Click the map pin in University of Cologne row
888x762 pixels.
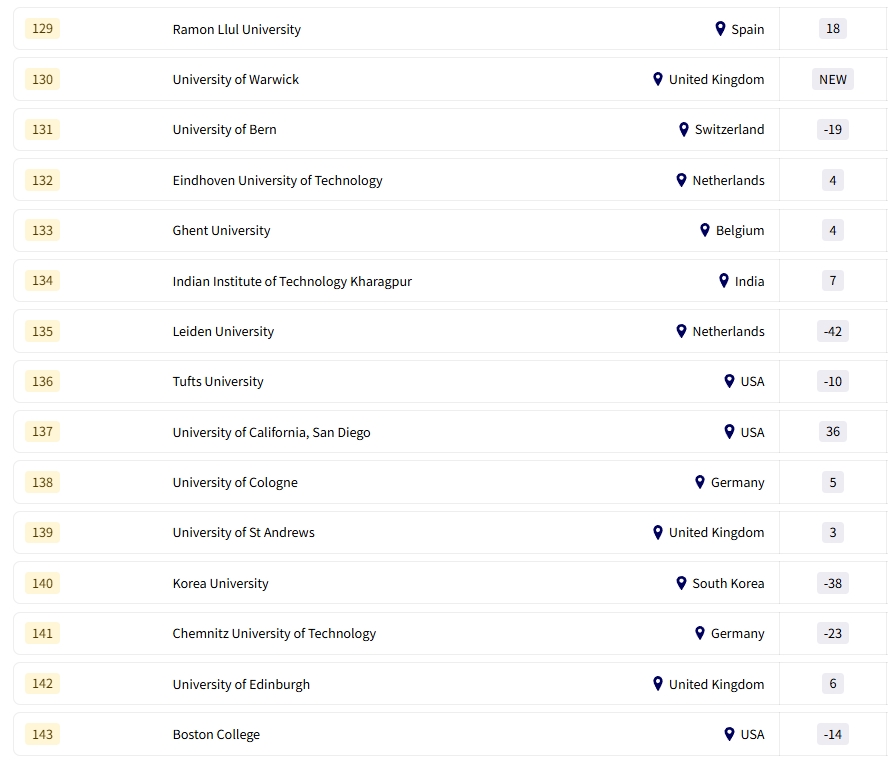(700, 482)
